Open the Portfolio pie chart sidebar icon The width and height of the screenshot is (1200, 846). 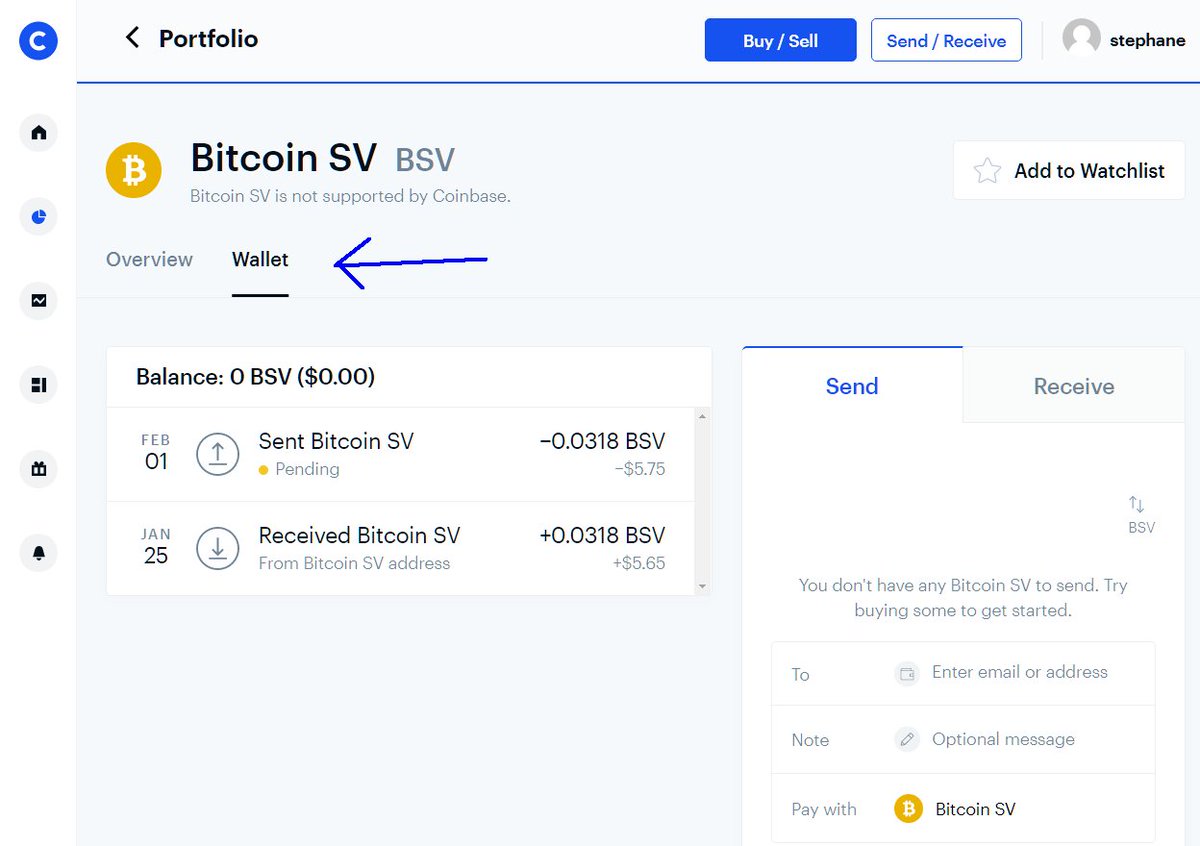click(x=38, y=216)
